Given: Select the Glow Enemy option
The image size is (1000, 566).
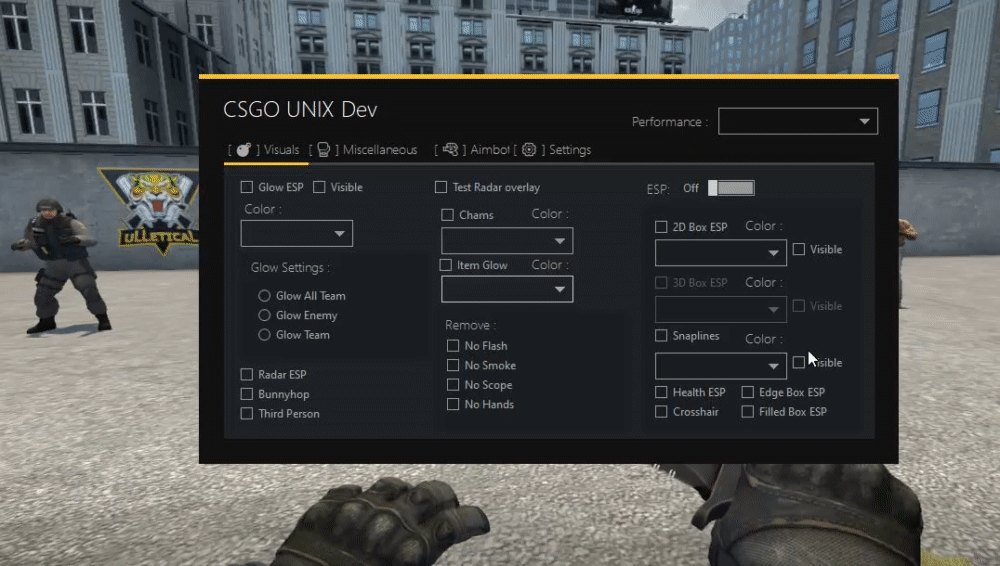Looking at the screenshot, I should [x=264, y=315].
